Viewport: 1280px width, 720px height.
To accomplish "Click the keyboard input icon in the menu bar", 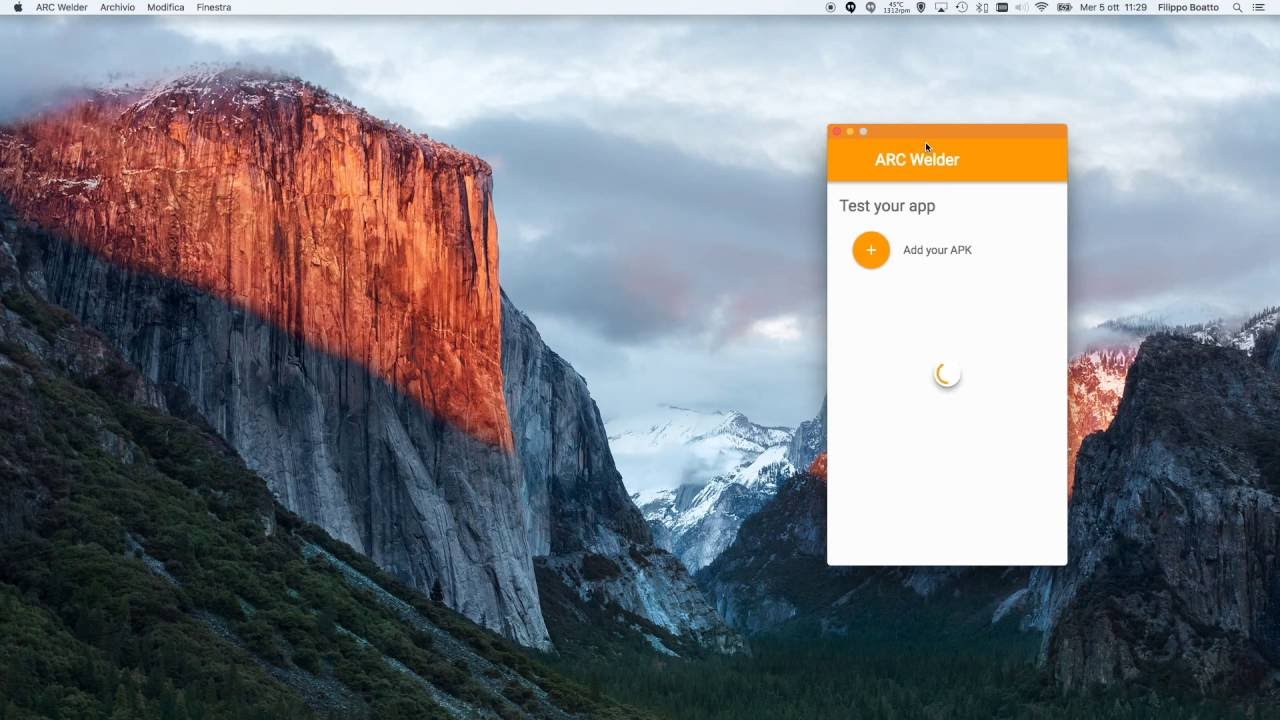I will click(1002, 7).
